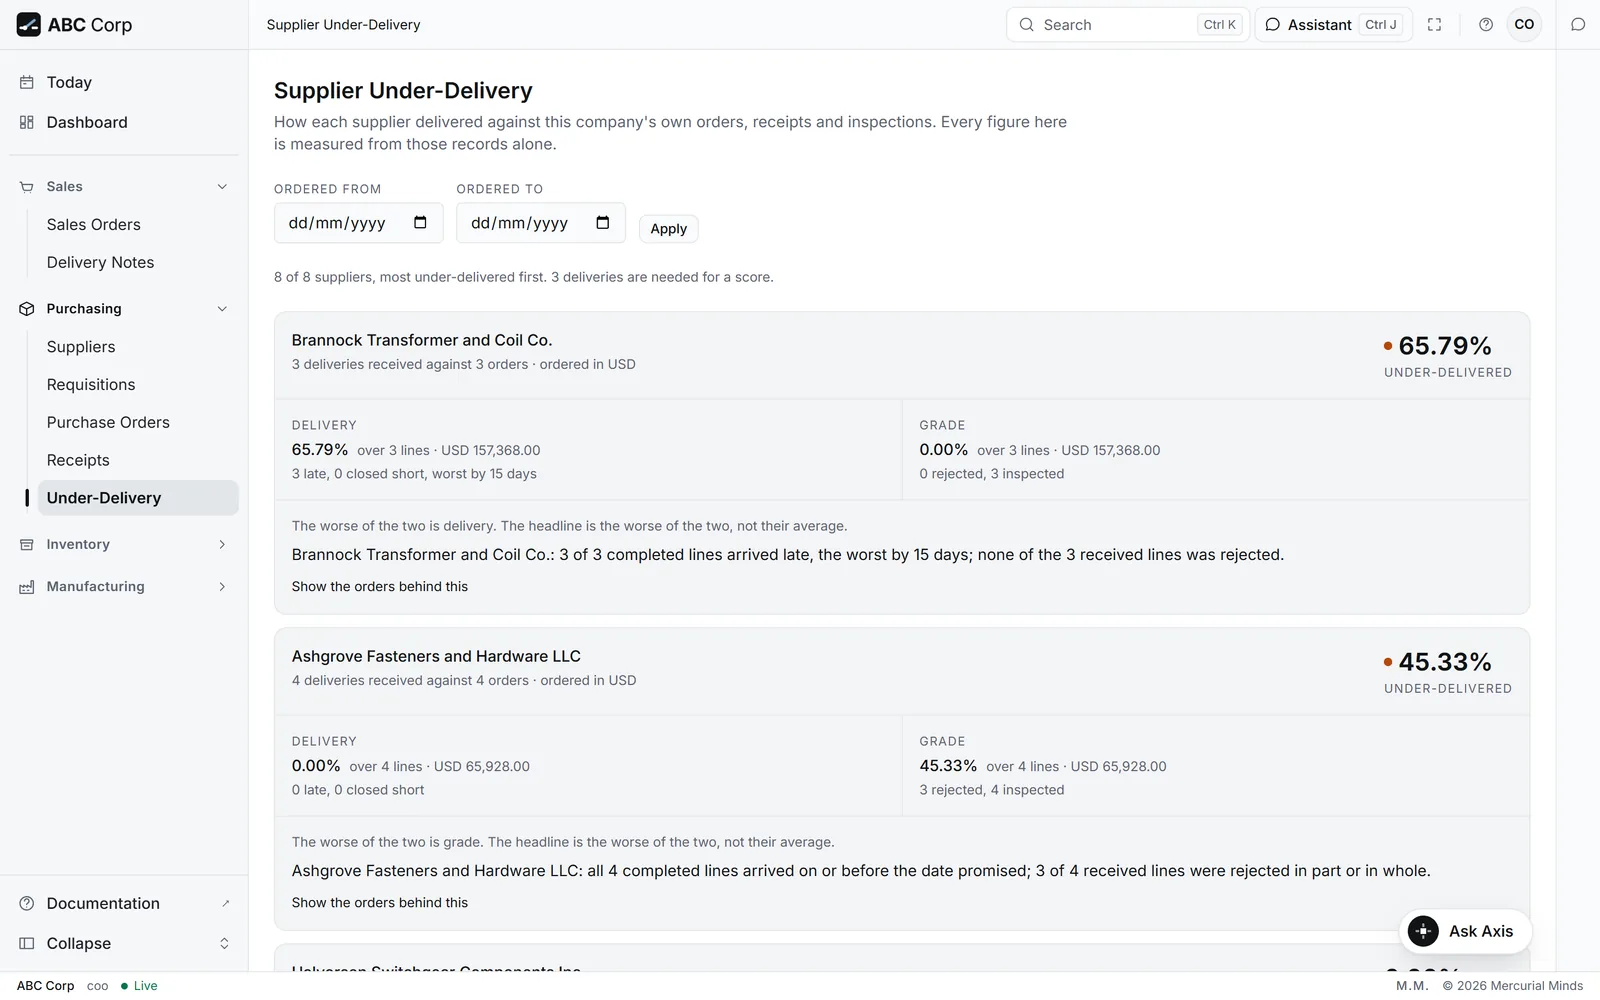Collapse the Sales section chevron
1600x1000 pixels.
(x=222, y=187)
